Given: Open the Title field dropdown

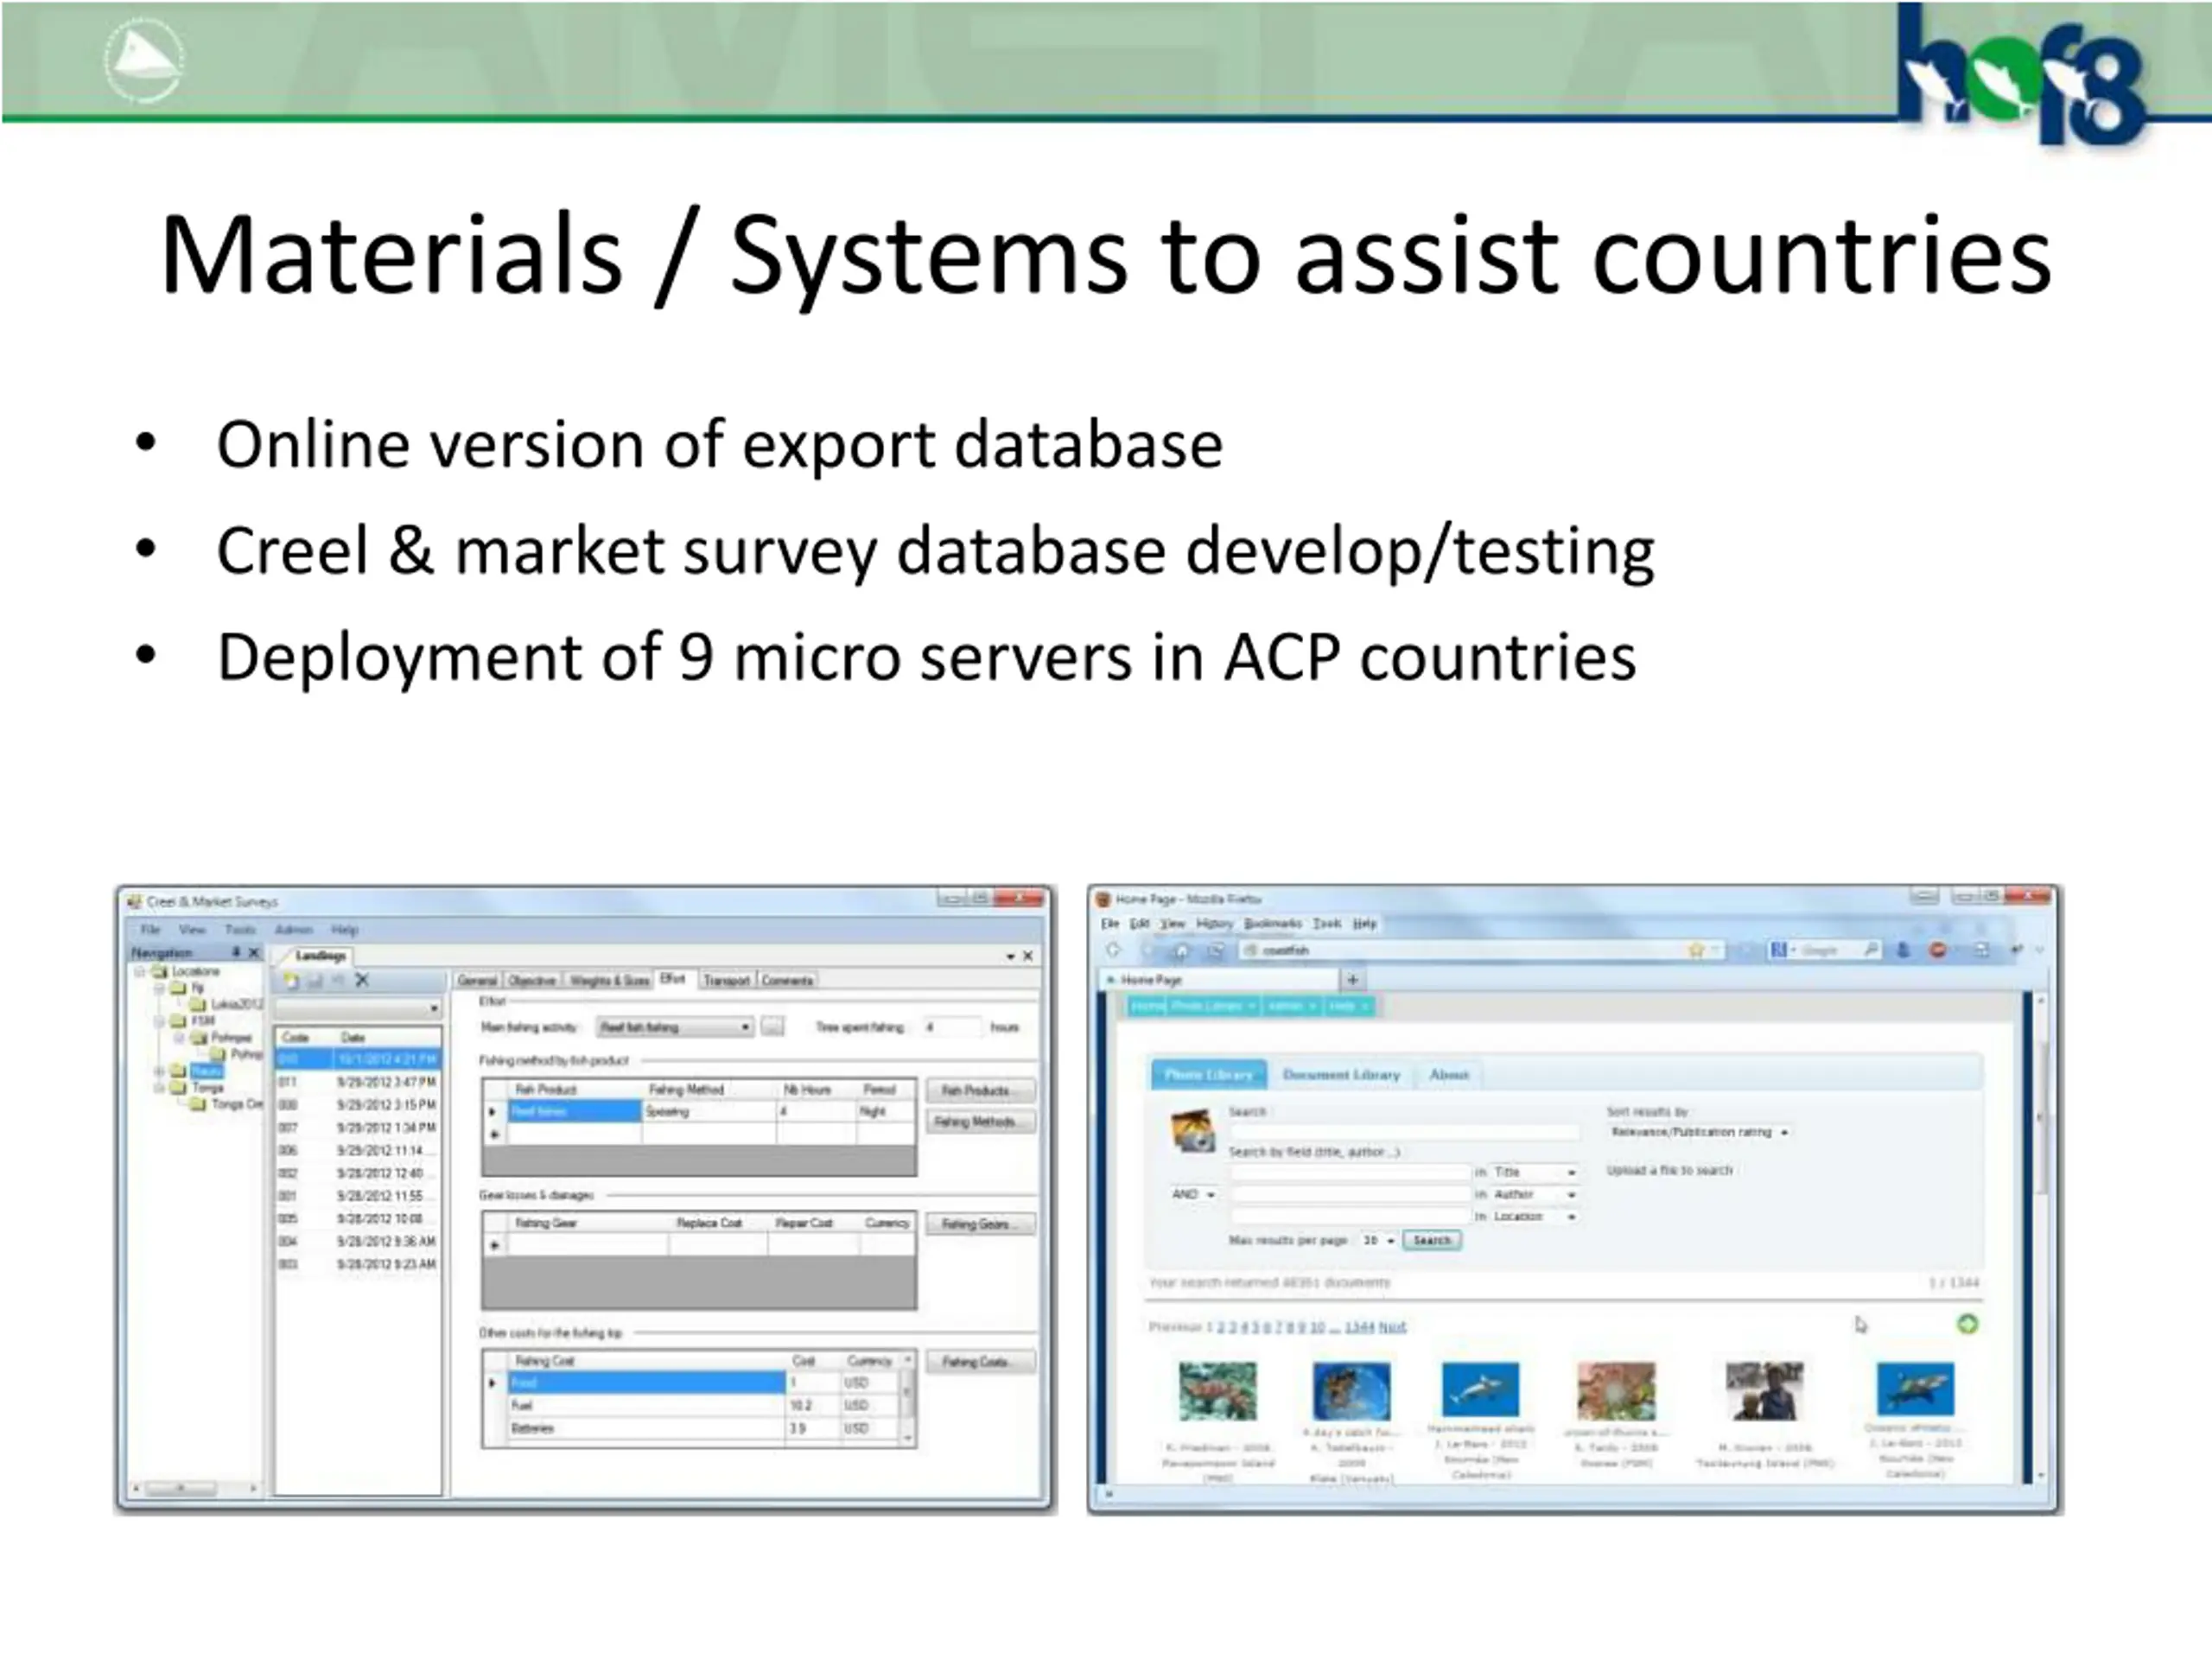Looking at the screenshot, I should 1535,1172.
